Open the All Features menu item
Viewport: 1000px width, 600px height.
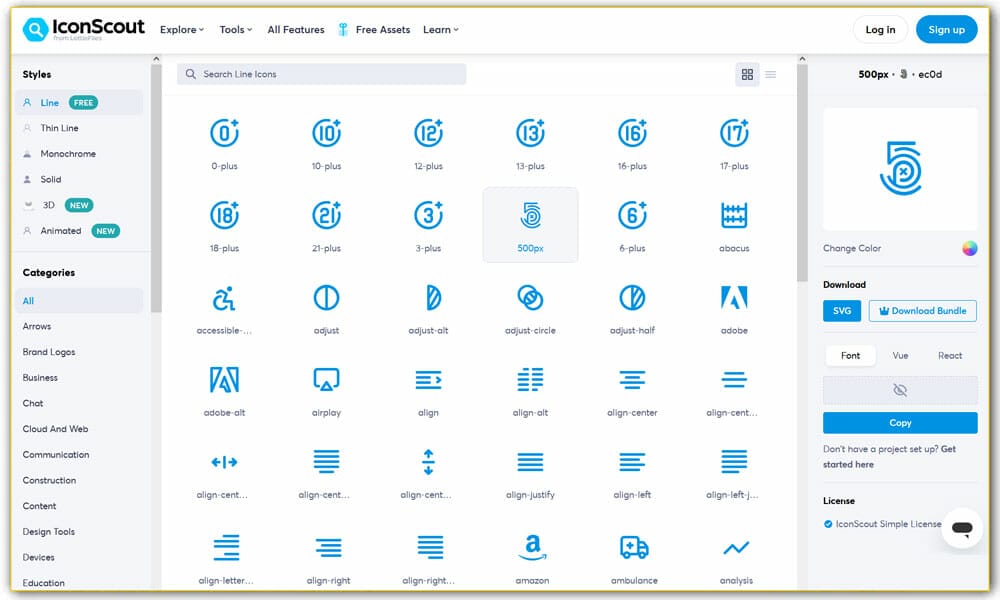click(x=295, y=30)
